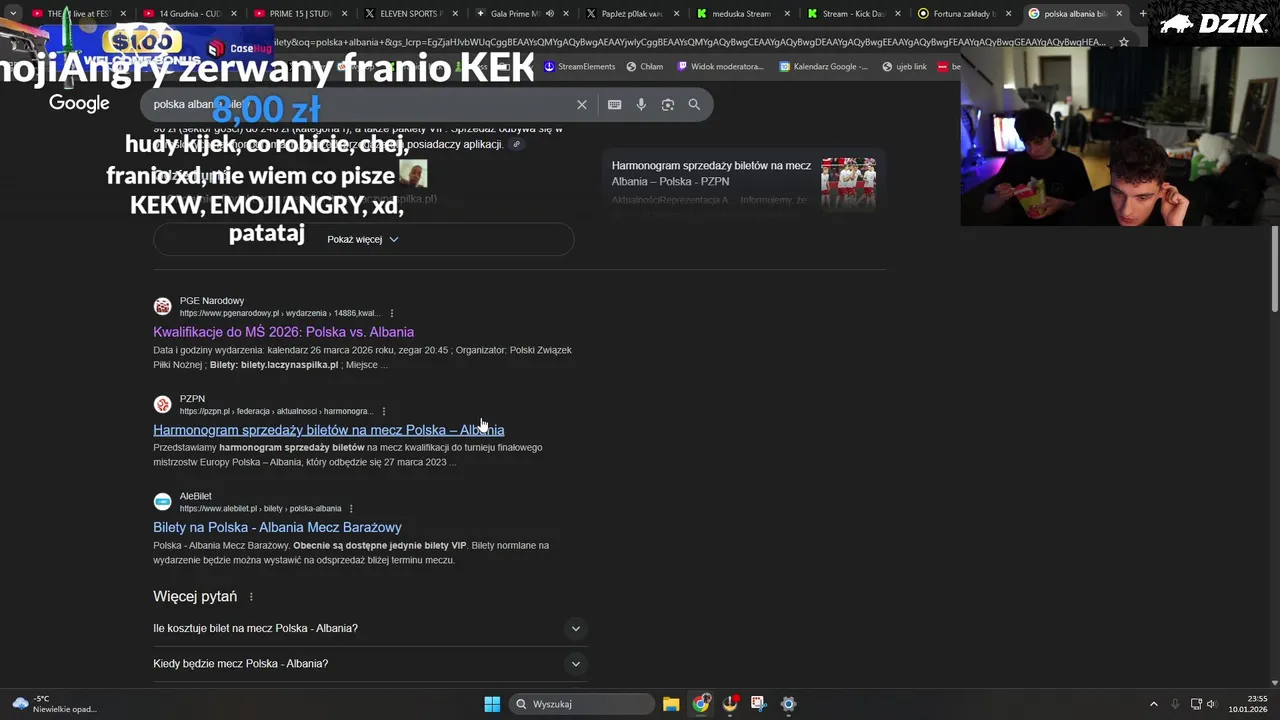Screen dimensions: 1280x720
Task: Open the Widok moderatora bookmark
Action: coord(720,67)
